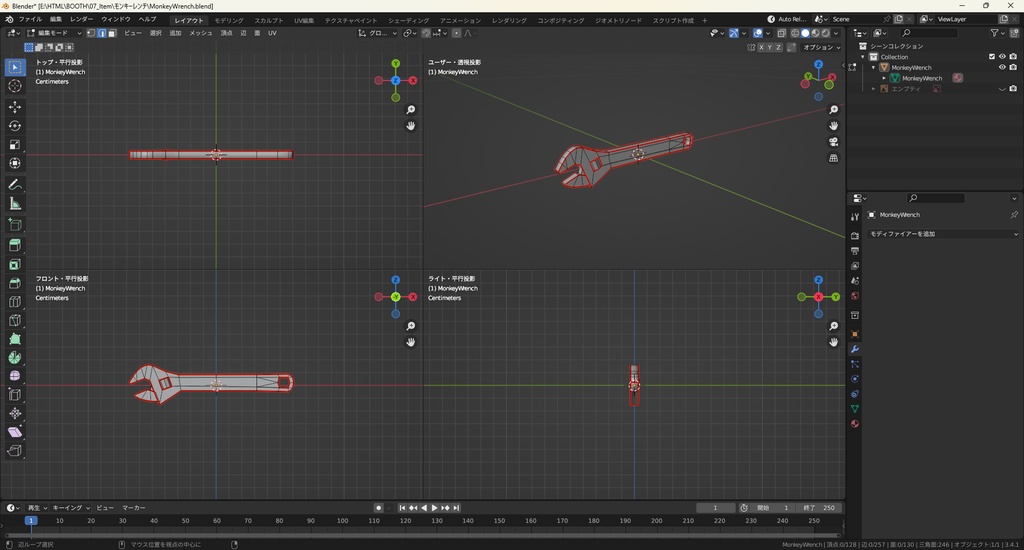
Task: Collapse the Collection tree in outliner
Action: pos(863,57)
